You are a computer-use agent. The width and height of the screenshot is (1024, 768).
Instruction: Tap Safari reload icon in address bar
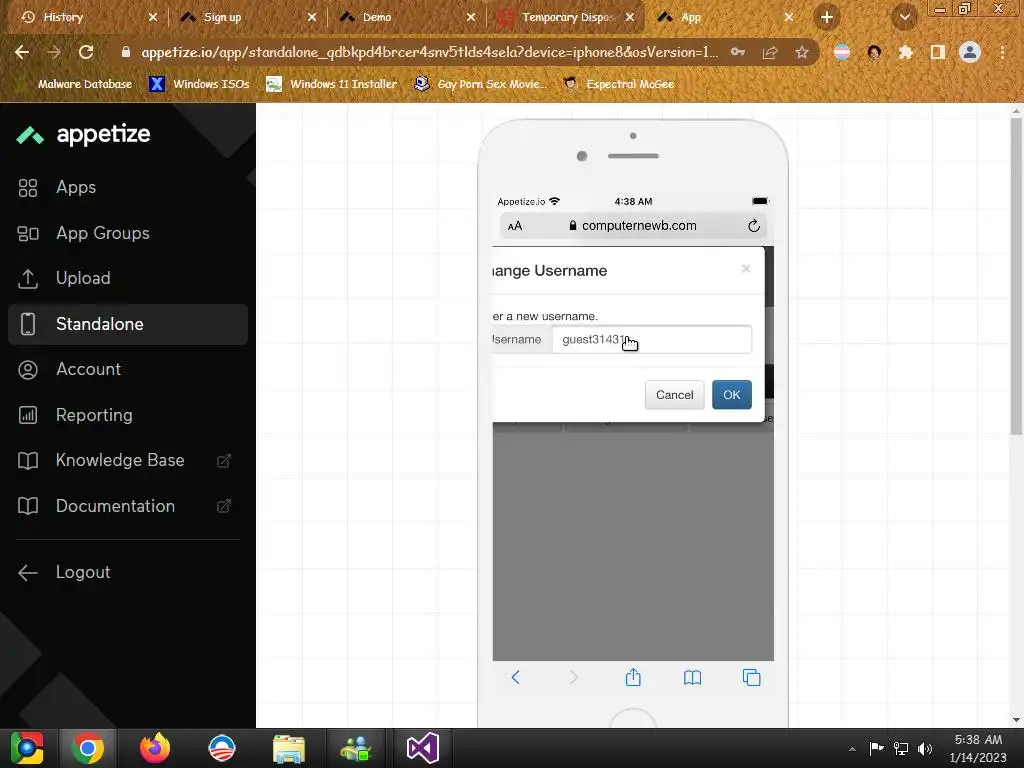pos(754,226)
